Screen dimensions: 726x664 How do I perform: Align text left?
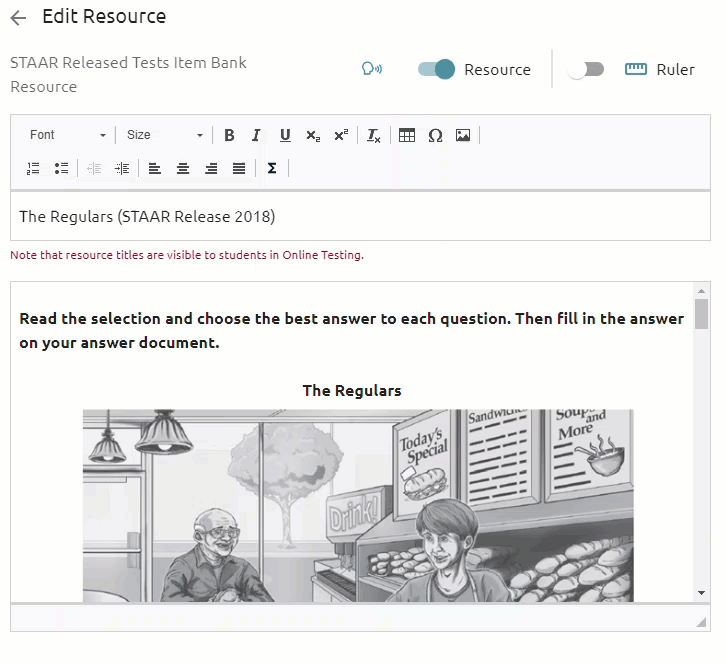(x=155, y=168)
